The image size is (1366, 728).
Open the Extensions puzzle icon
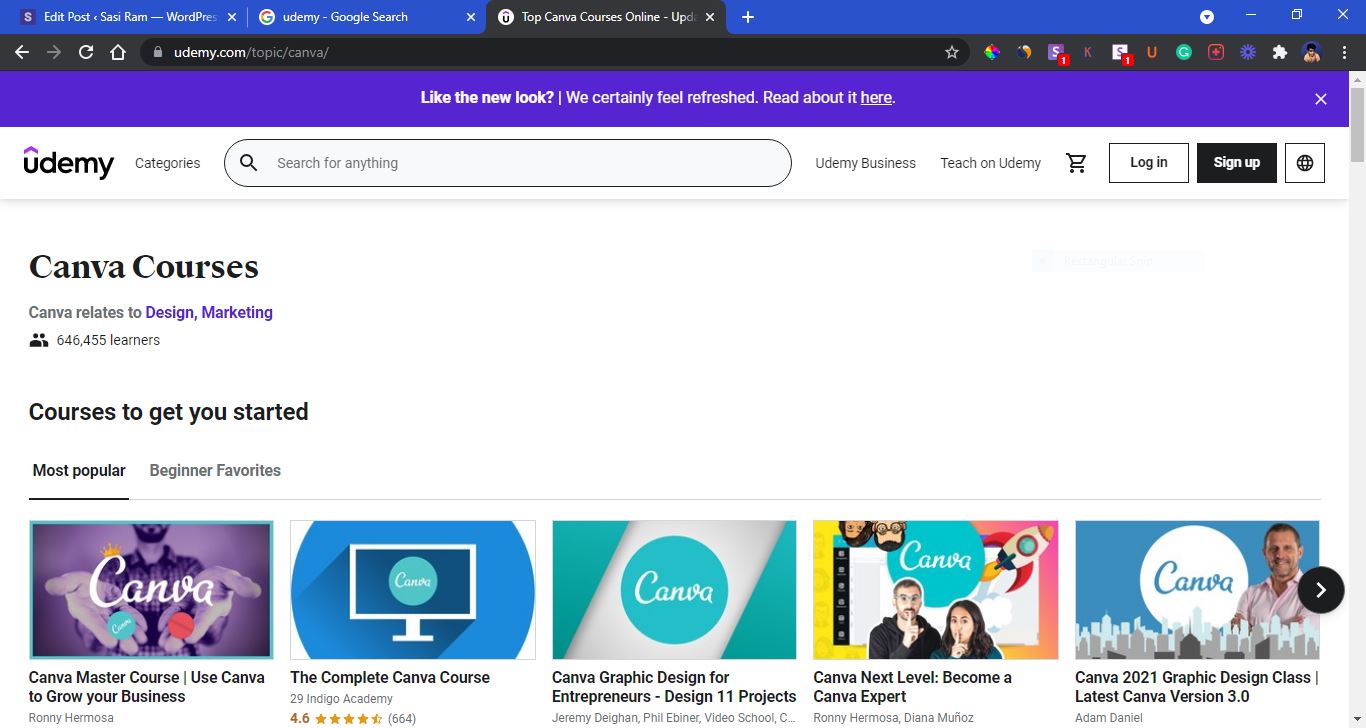point(1279,52)
